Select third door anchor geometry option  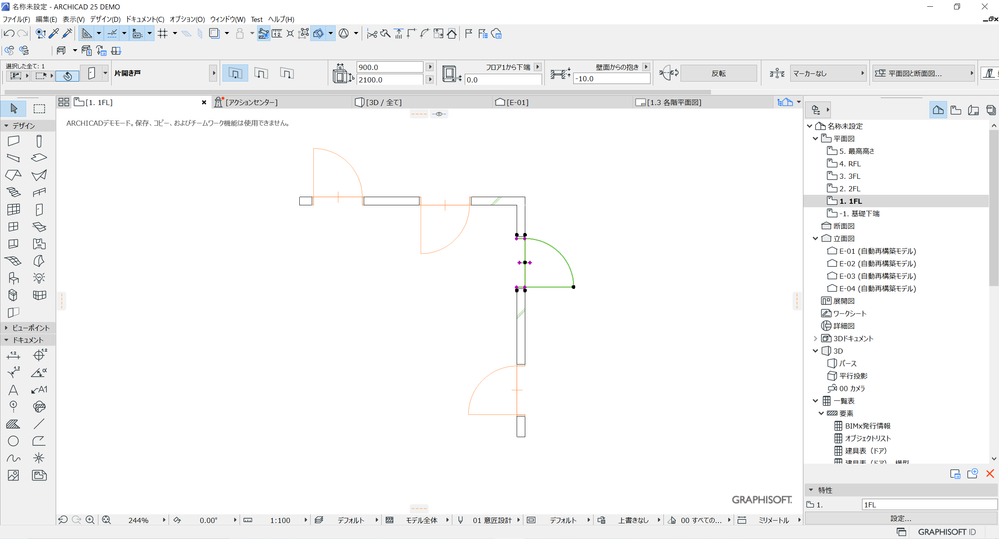(x=287, y=74)
